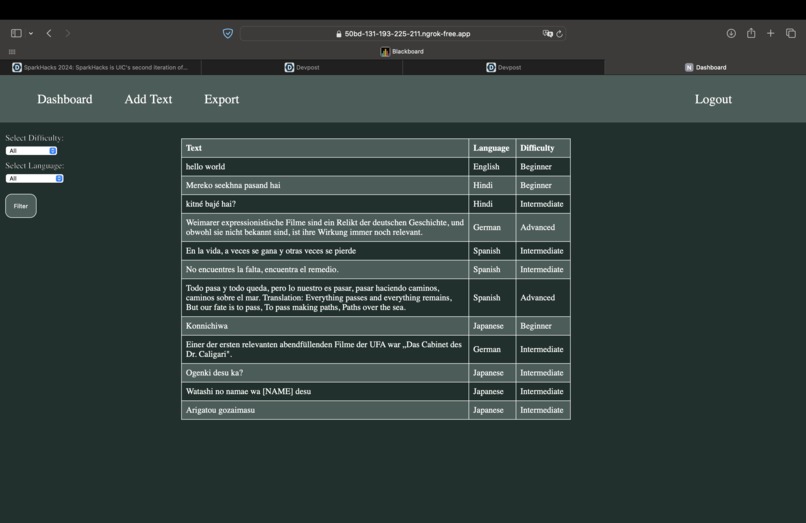
Task: Click the Text column header
Action: point(325,148)
